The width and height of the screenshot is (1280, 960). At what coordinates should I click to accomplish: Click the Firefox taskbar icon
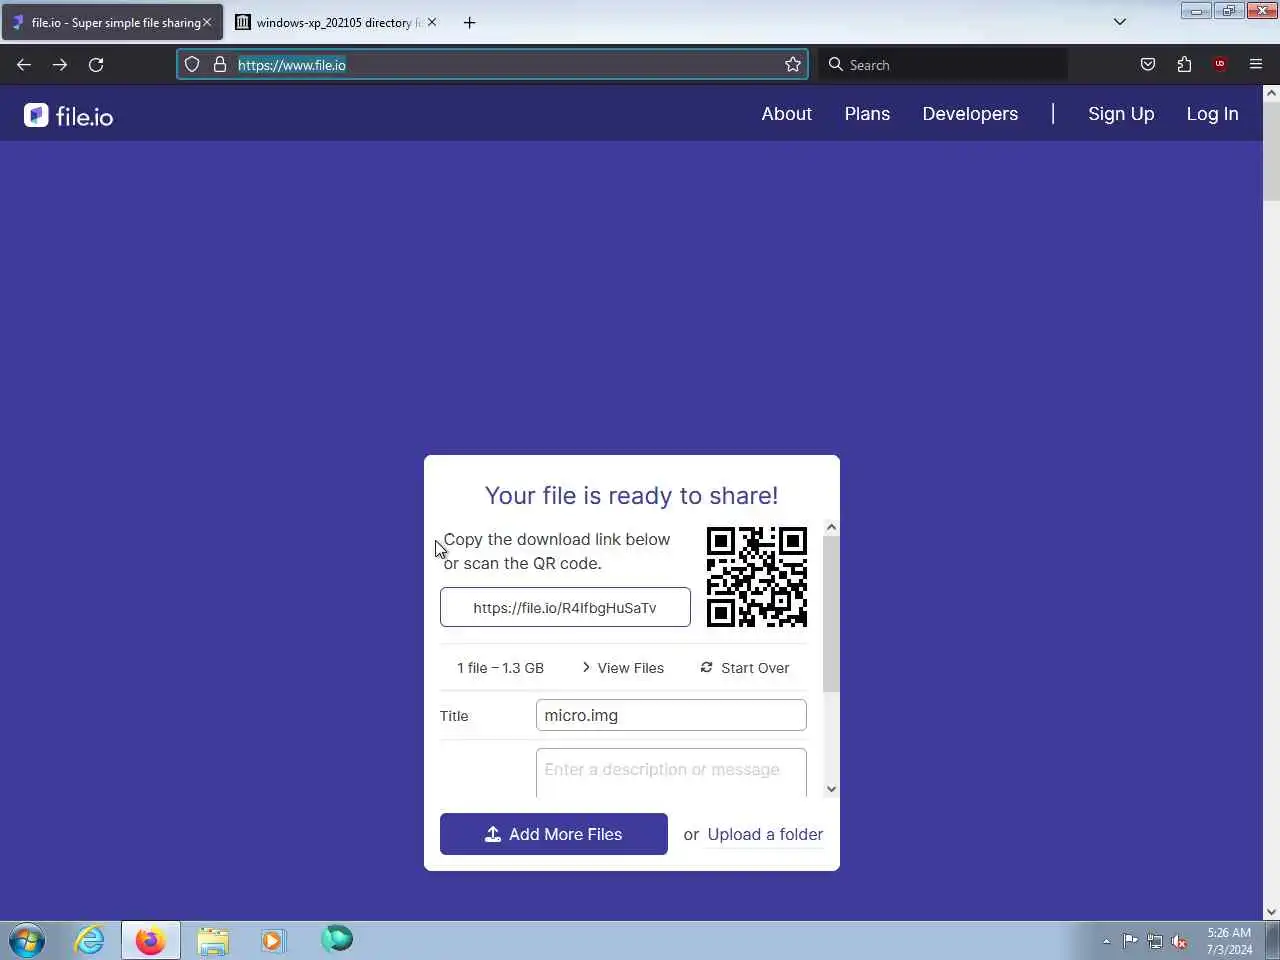coord(151,940)
